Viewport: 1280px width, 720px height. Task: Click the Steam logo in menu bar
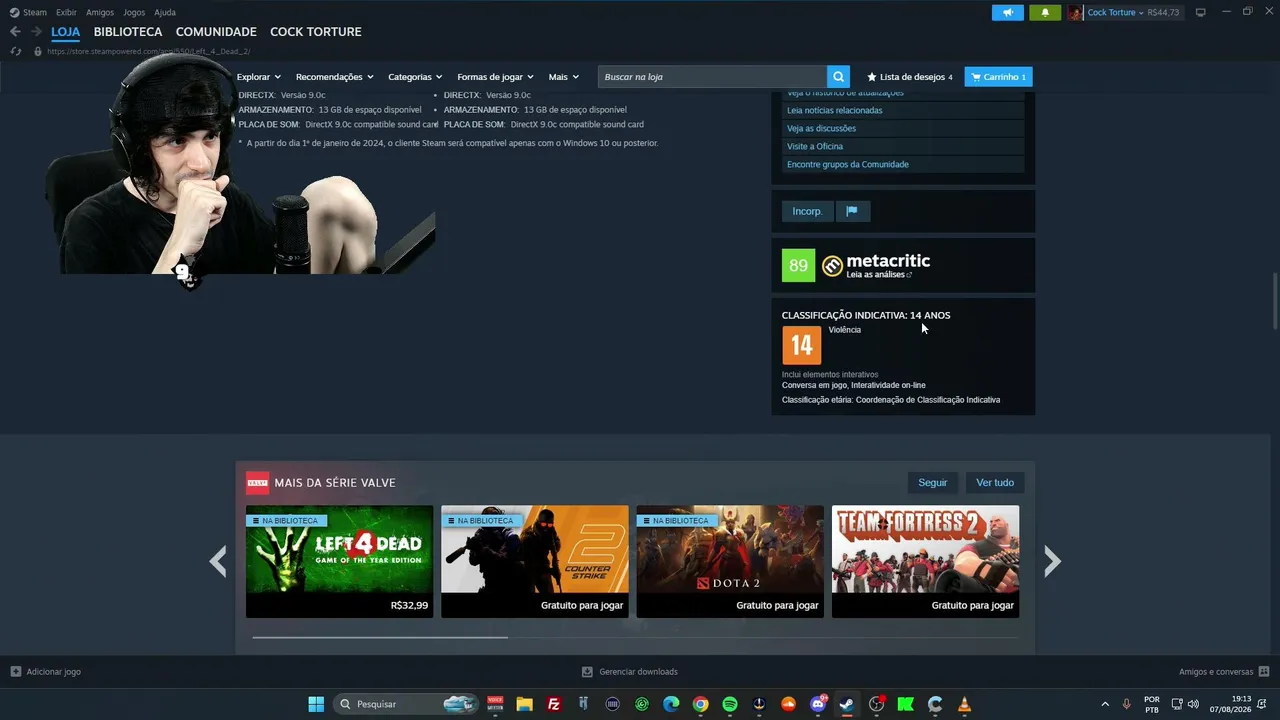pyautogui.click(x=14, y=12)
